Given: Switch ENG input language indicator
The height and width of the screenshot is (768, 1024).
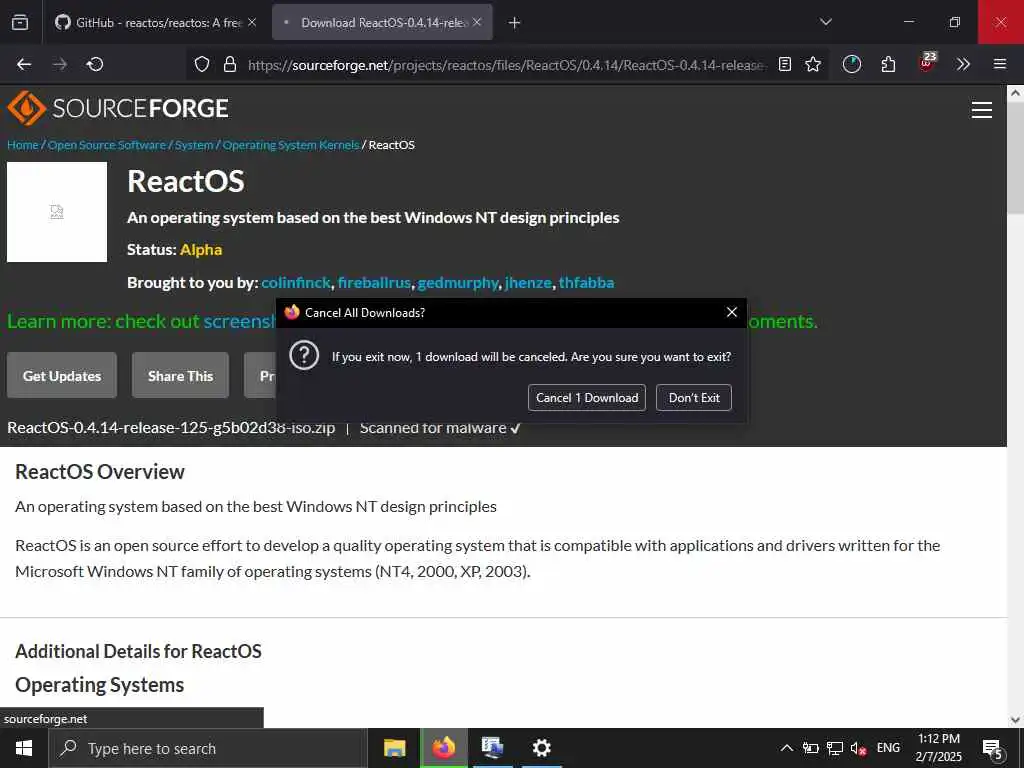Looking at the screenshot, I should point(888,748).
